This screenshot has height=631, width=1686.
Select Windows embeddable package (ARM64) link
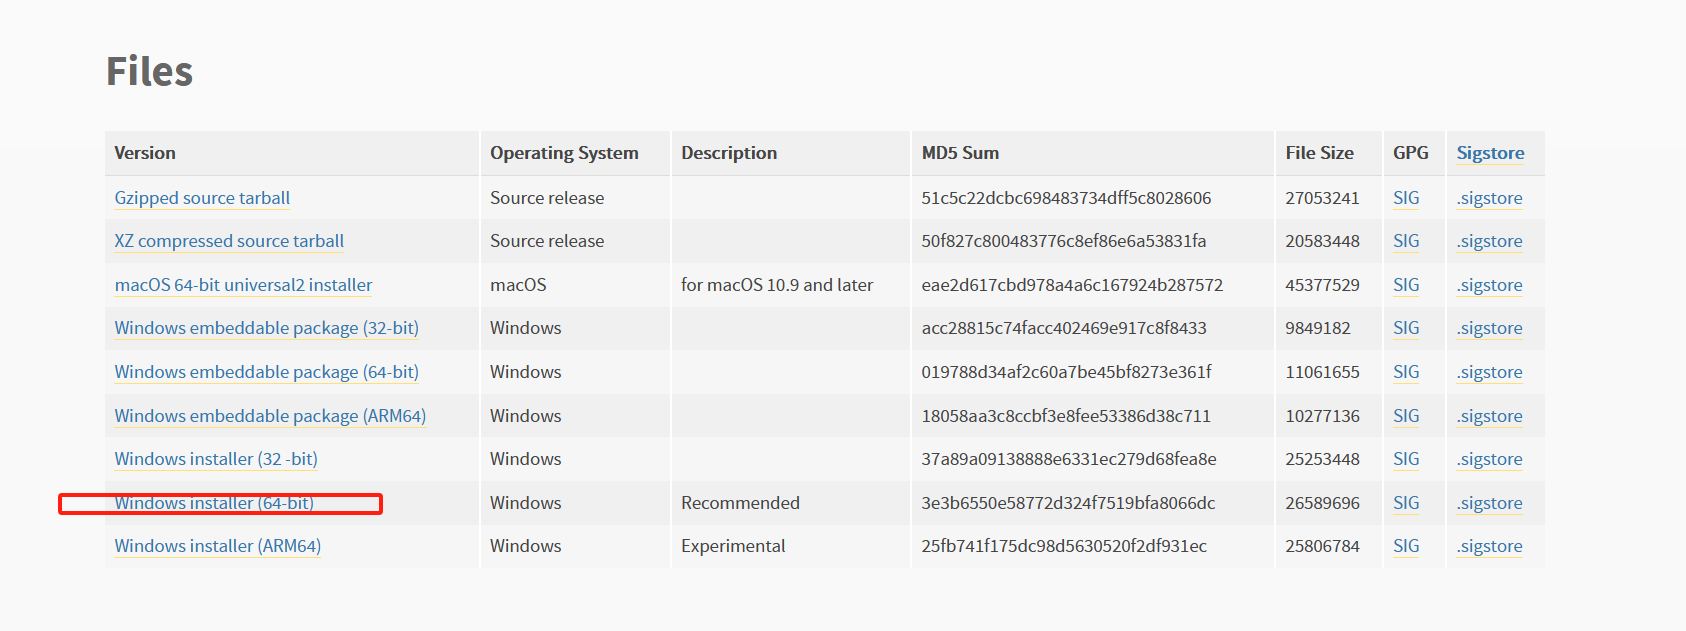270,416
